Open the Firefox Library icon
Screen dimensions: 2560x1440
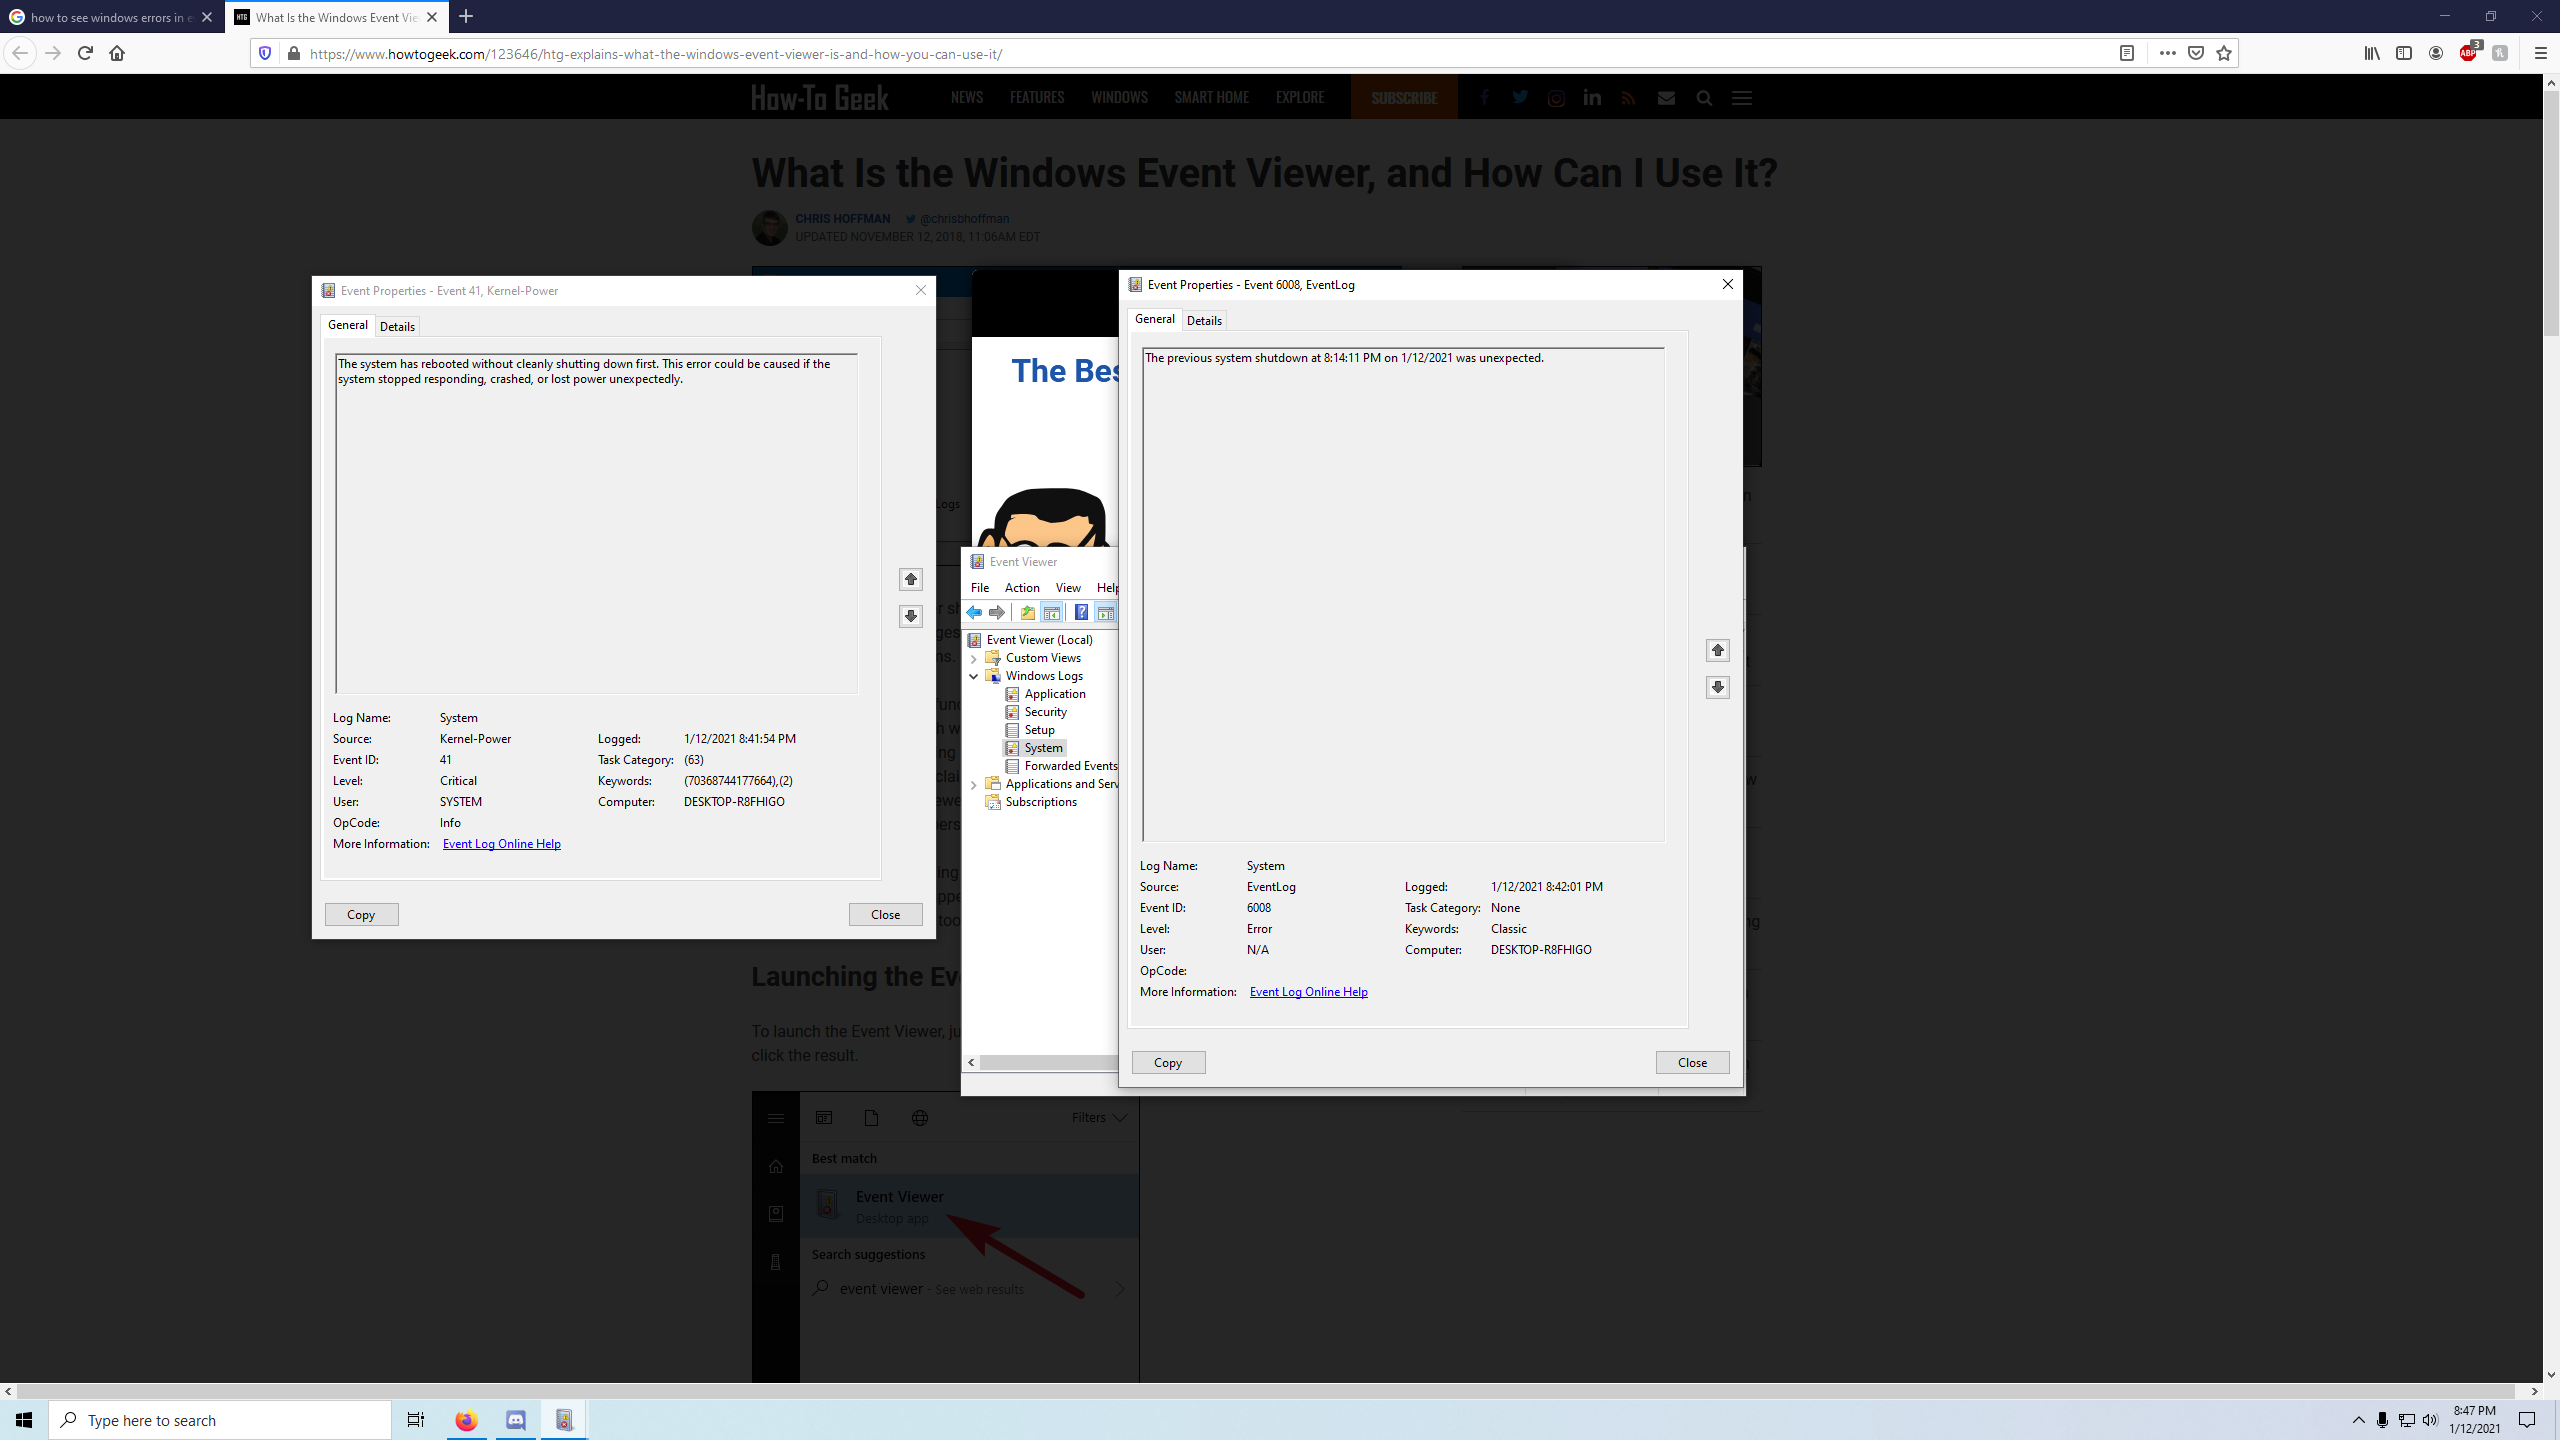2372,53
